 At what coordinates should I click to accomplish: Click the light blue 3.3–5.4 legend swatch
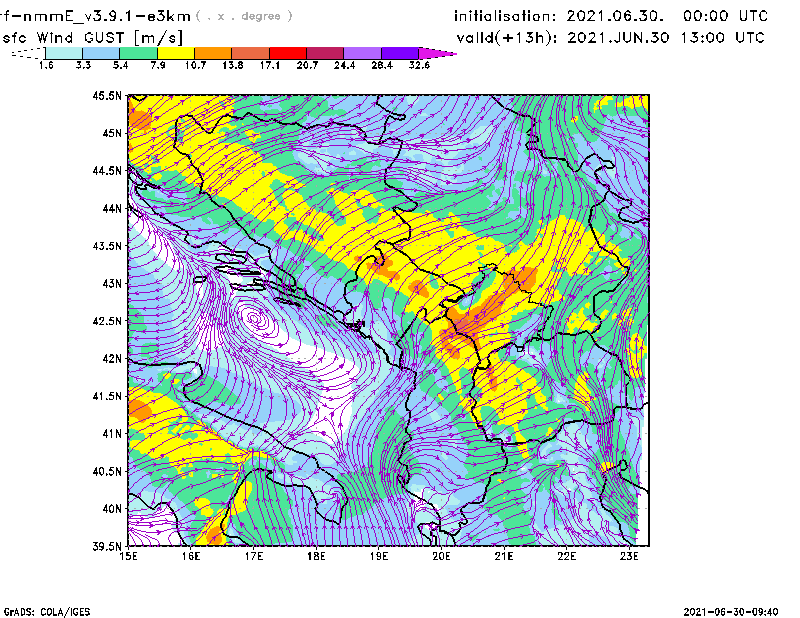point(101,53)
